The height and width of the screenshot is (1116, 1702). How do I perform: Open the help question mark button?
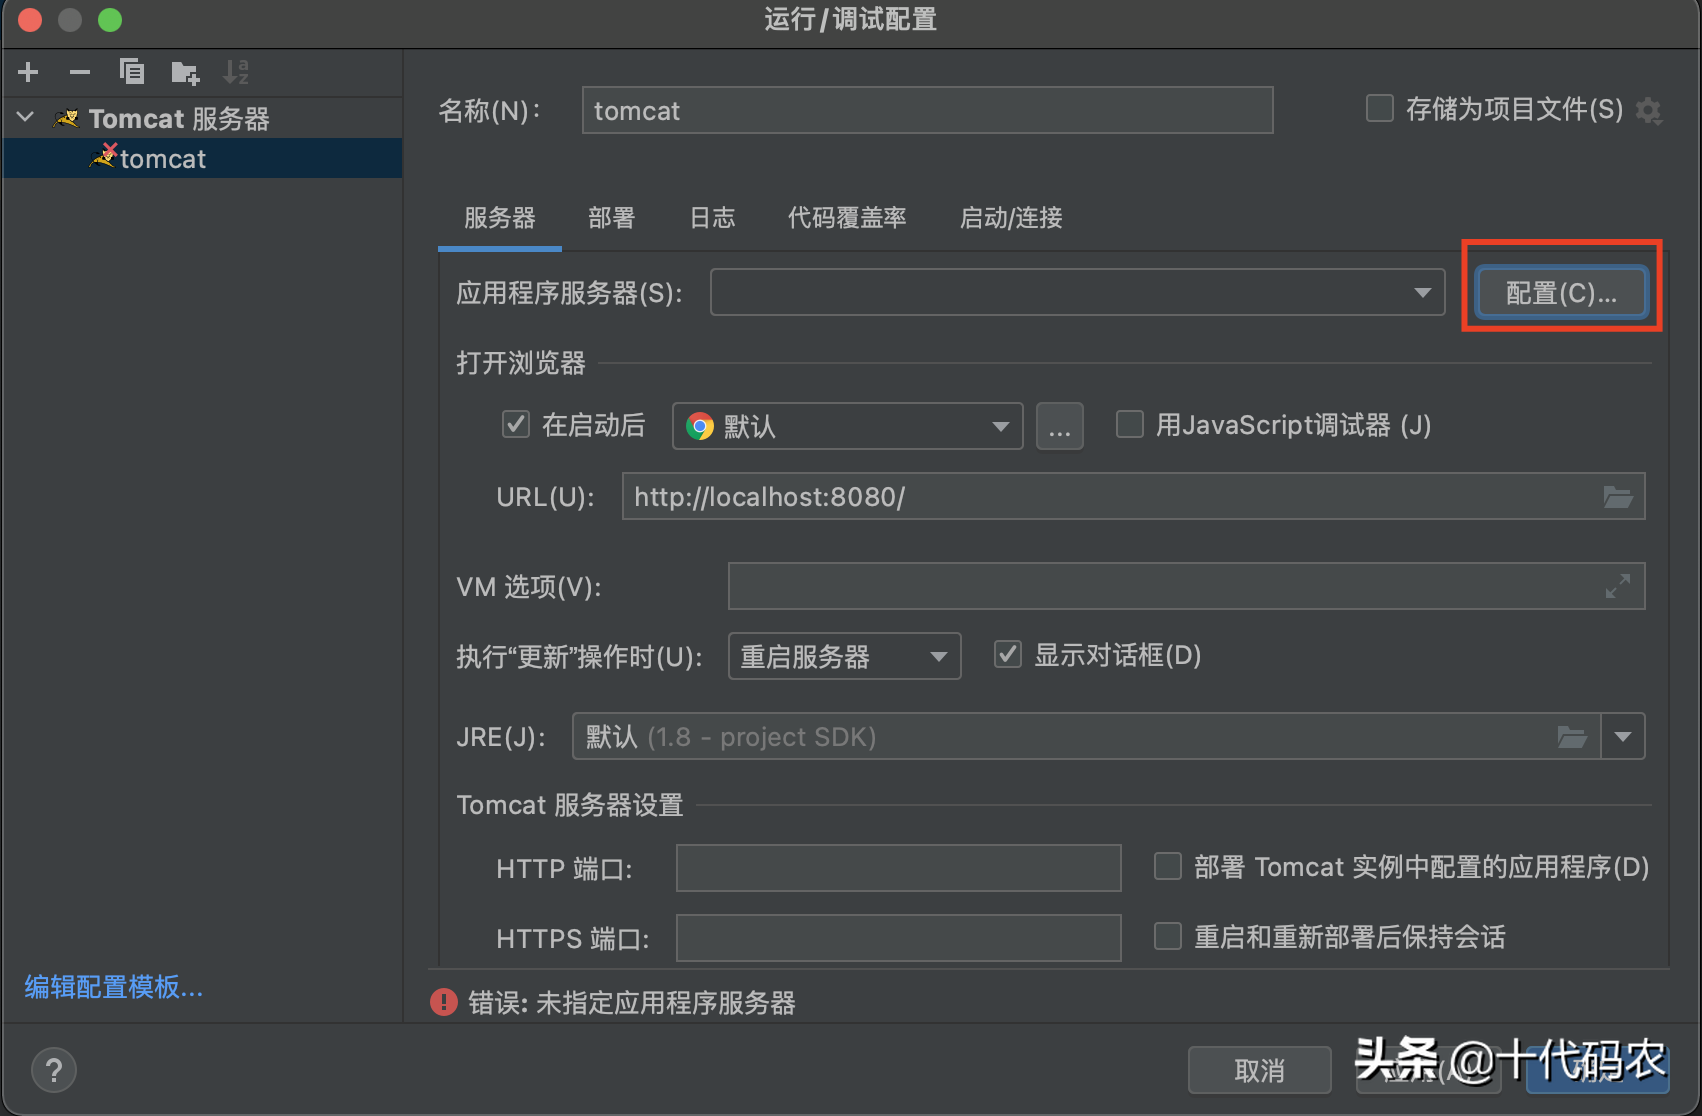(54, 1071)
